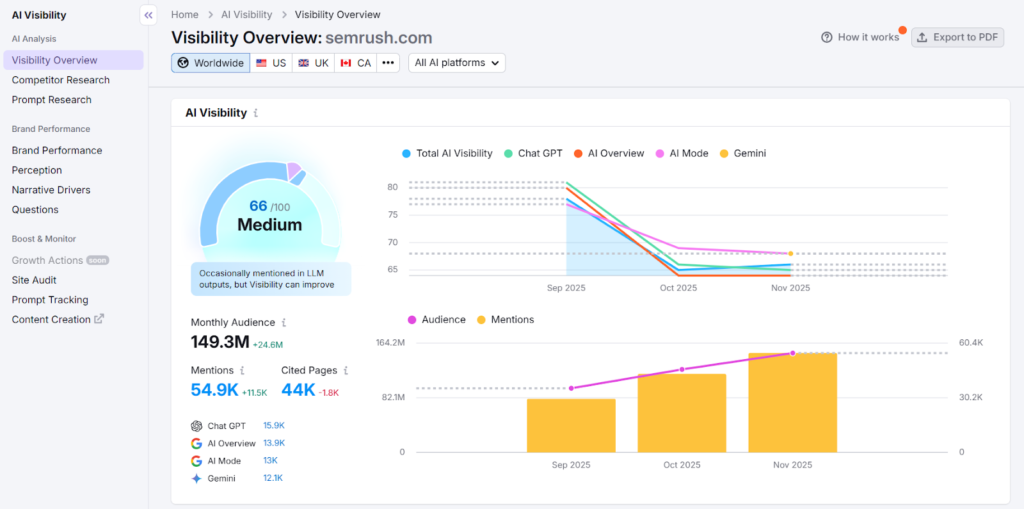Click info icon next to AI Visibility title
The image size is (1024, 509).
point(256,114)
